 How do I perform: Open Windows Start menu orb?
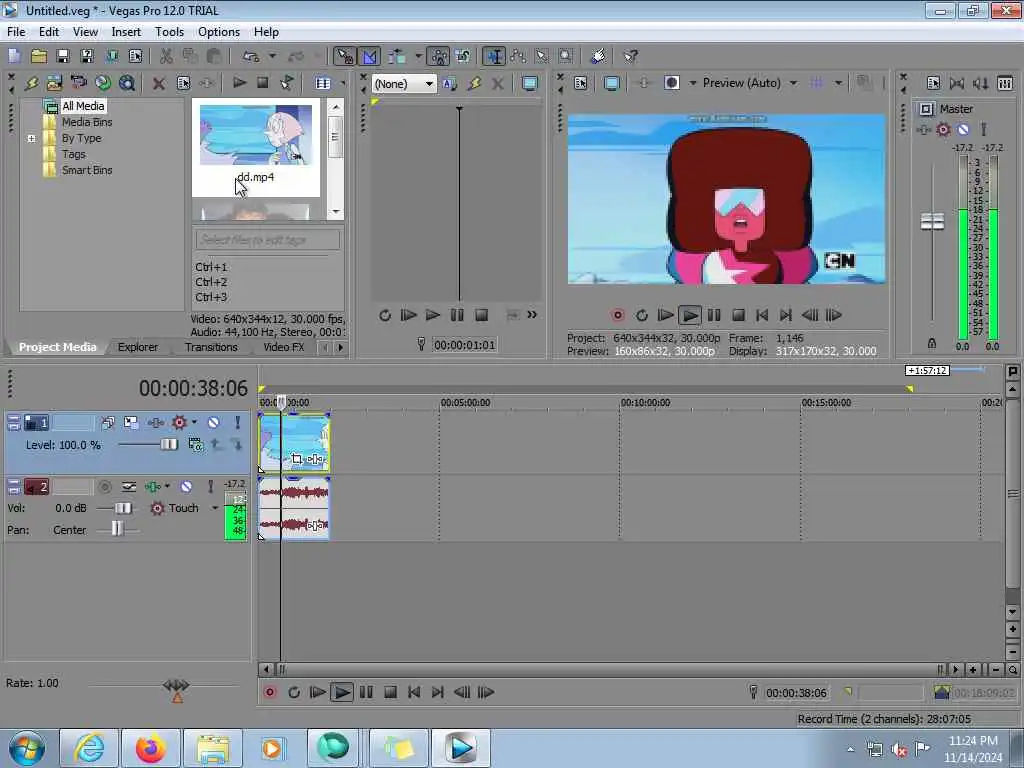point(27,748)
